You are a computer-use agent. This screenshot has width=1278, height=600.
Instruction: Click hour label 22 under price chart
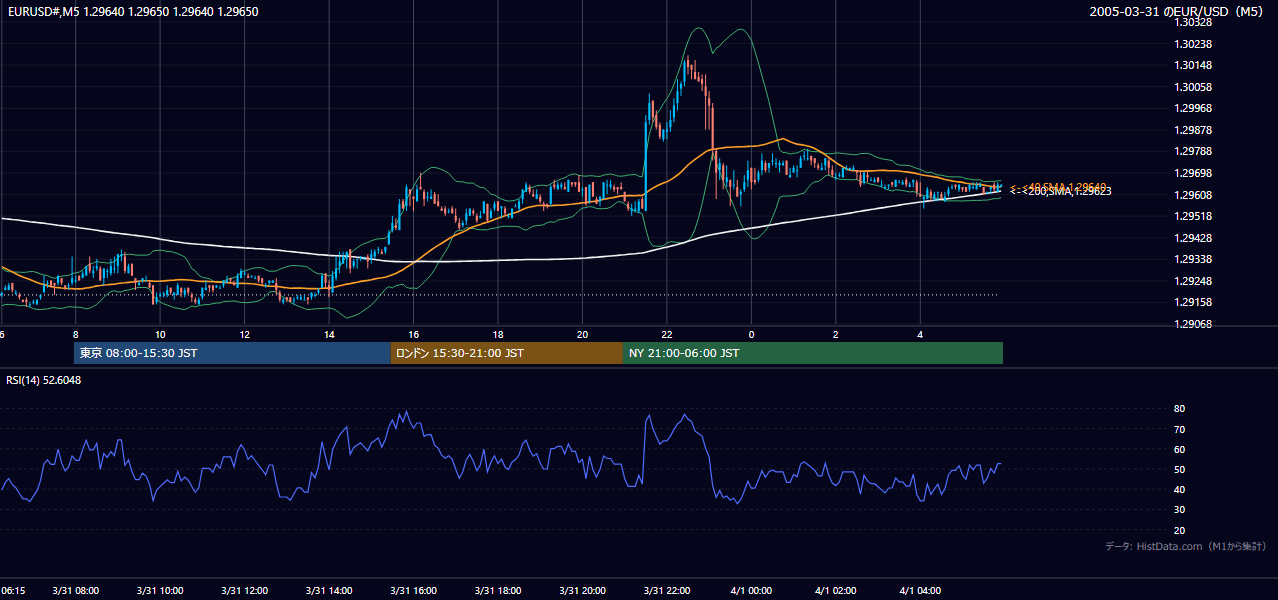[667, 335]
